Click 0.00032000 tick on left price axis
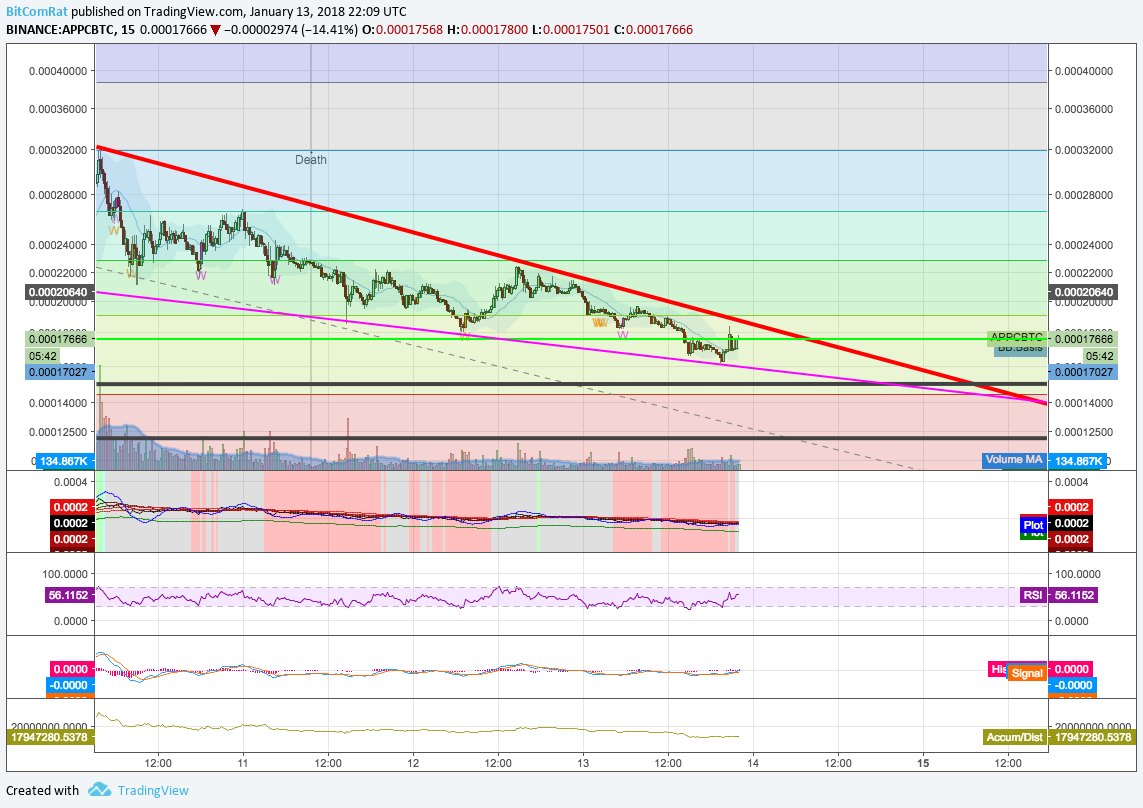 (x=58, y=149)
